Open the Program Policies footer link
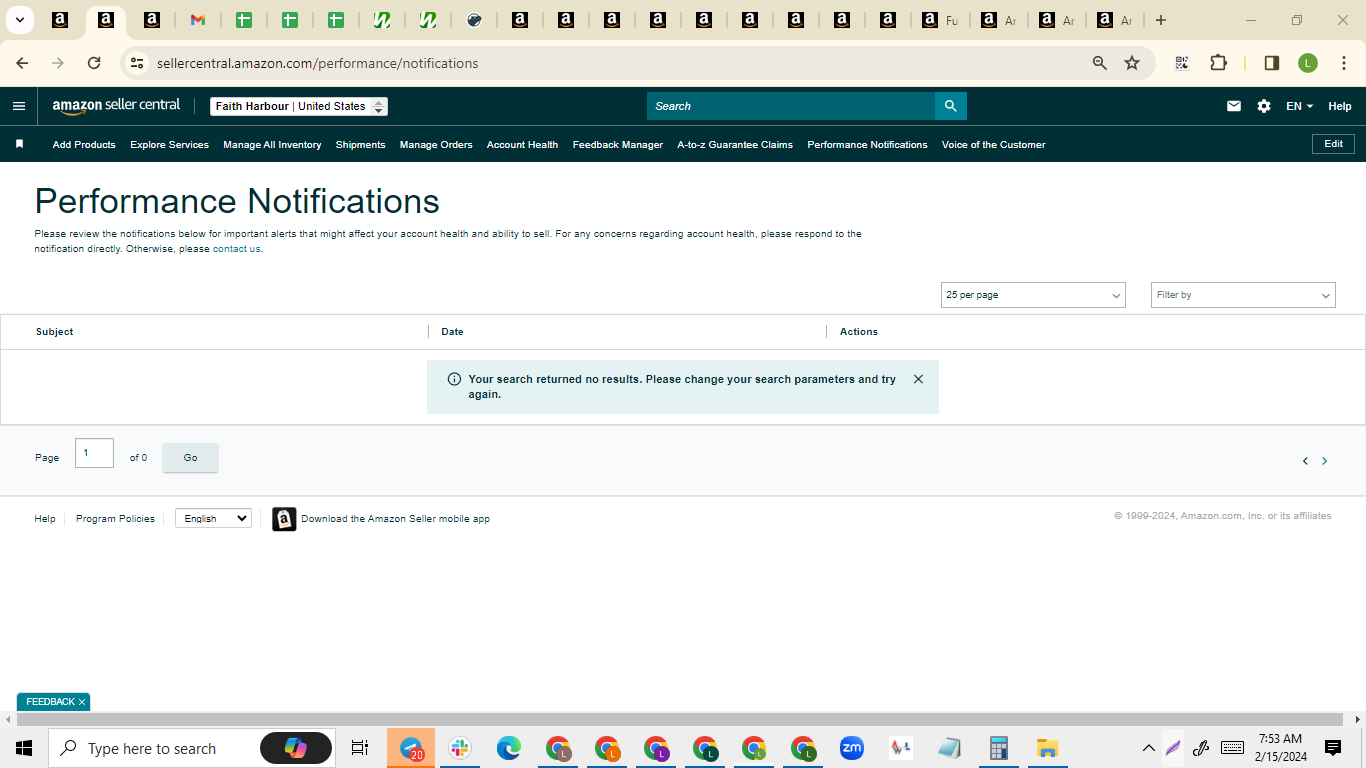The height and width of the screenshot is (768, 1366). coord(115,519)
